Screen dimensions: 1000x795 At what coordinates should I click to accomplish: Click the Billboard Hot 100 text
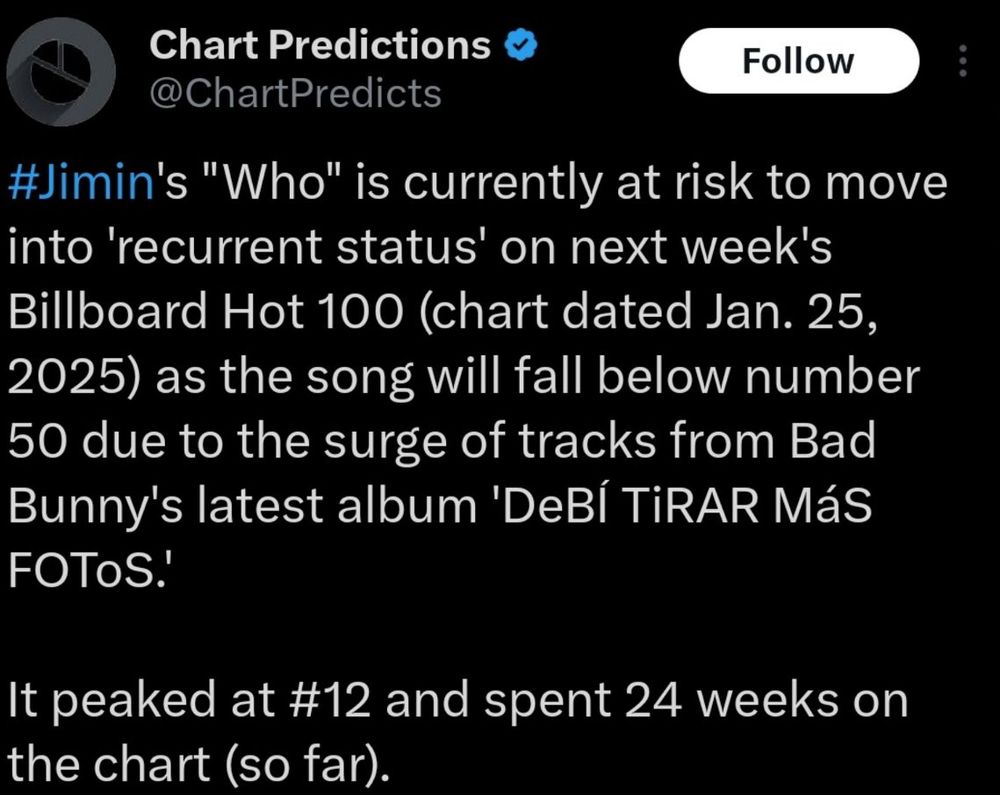click(x=206, y=311)
